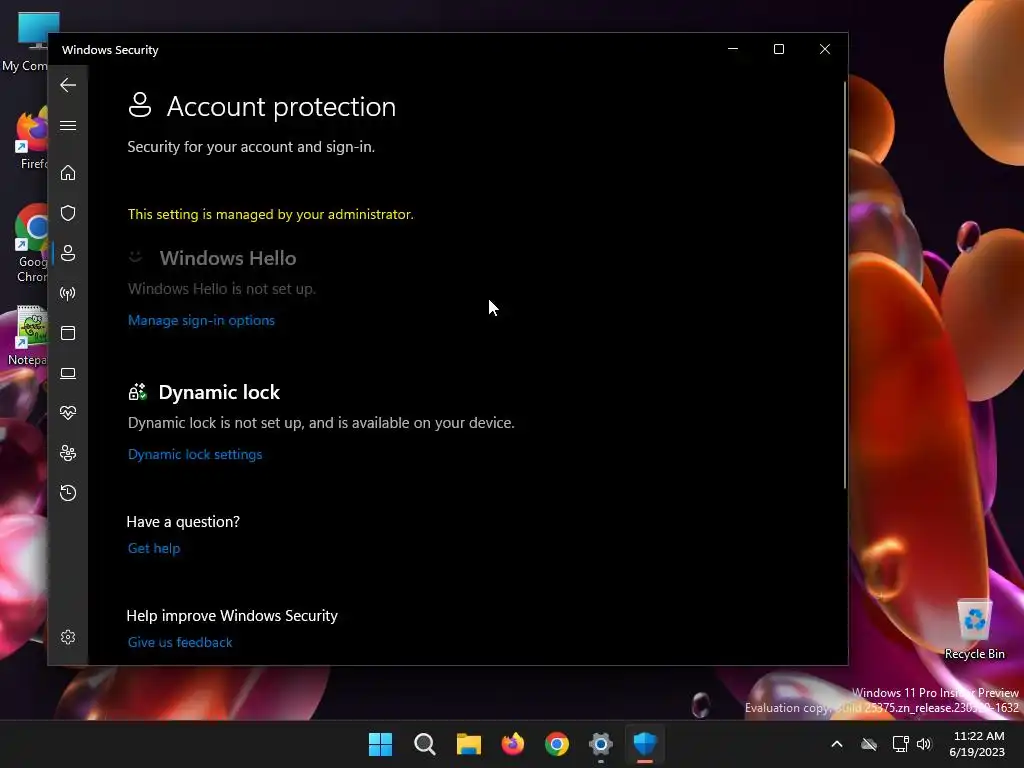
Task: Open Settings gear in Windows Security sidebar
Action: (x=68, y=637)
